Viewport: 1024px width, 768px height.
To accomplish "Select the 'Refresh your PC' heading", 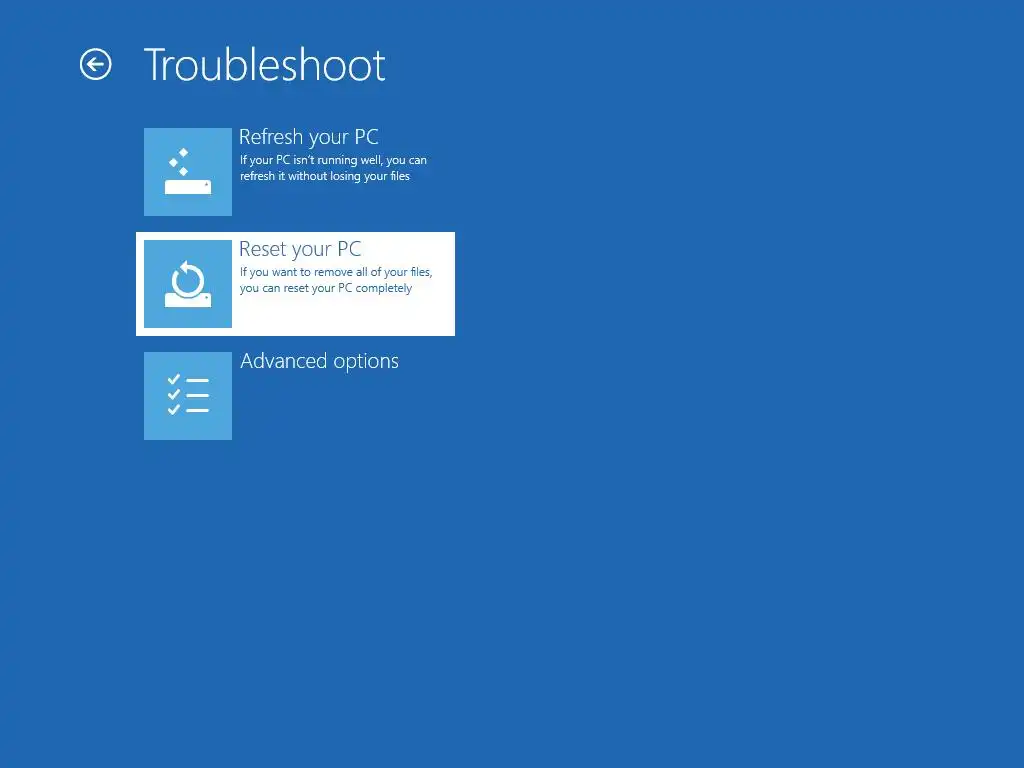I will click(x=308, y=137).
